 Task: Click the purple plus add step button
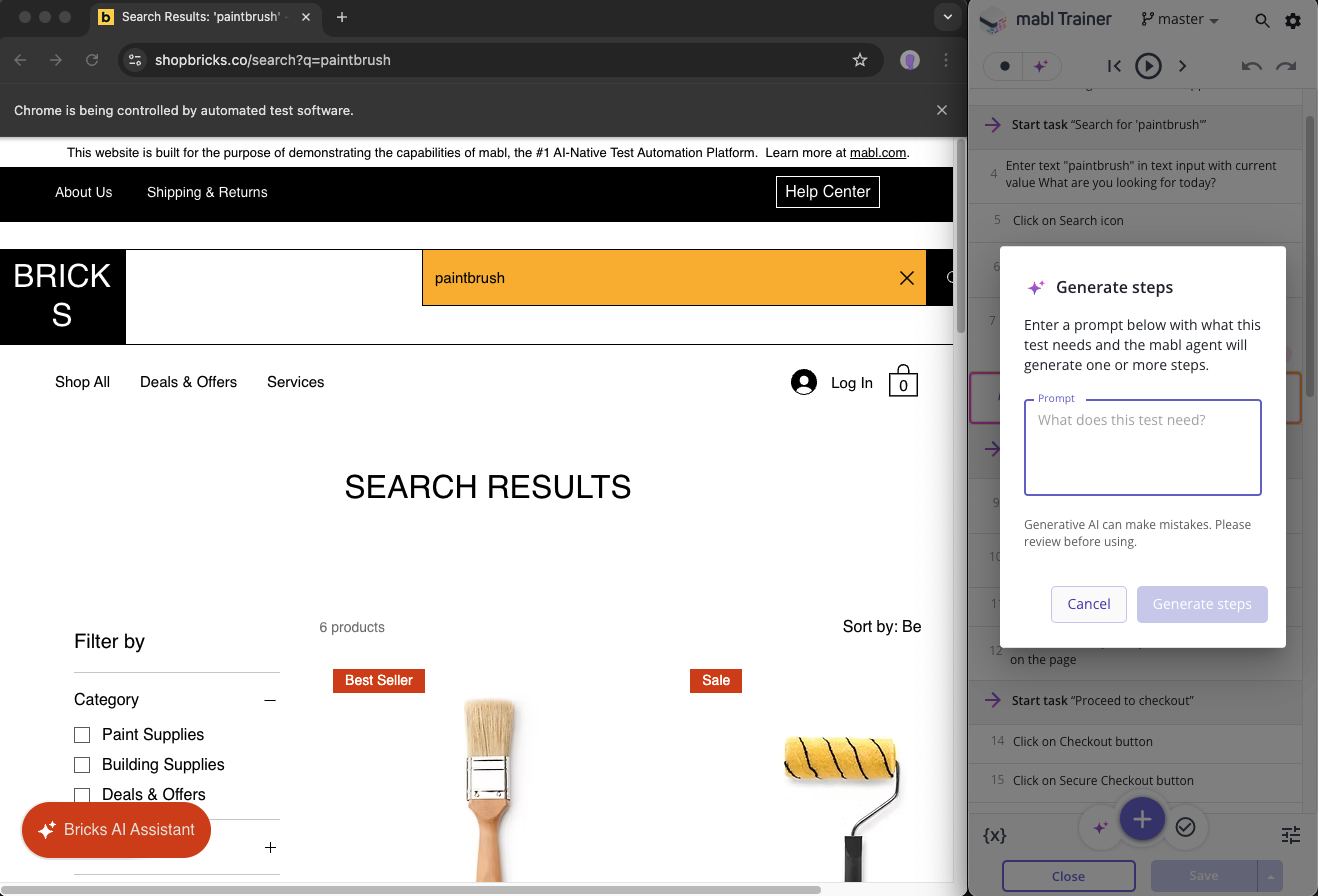coord(1142,820)
